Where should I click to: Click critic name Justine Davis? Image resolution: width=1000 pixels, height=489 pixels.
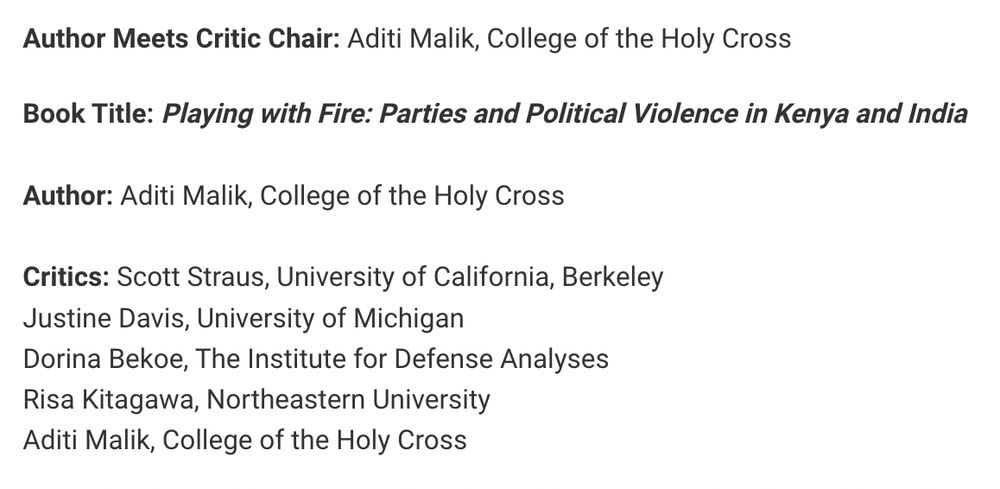pyautogui.click(x=105, y=318)
